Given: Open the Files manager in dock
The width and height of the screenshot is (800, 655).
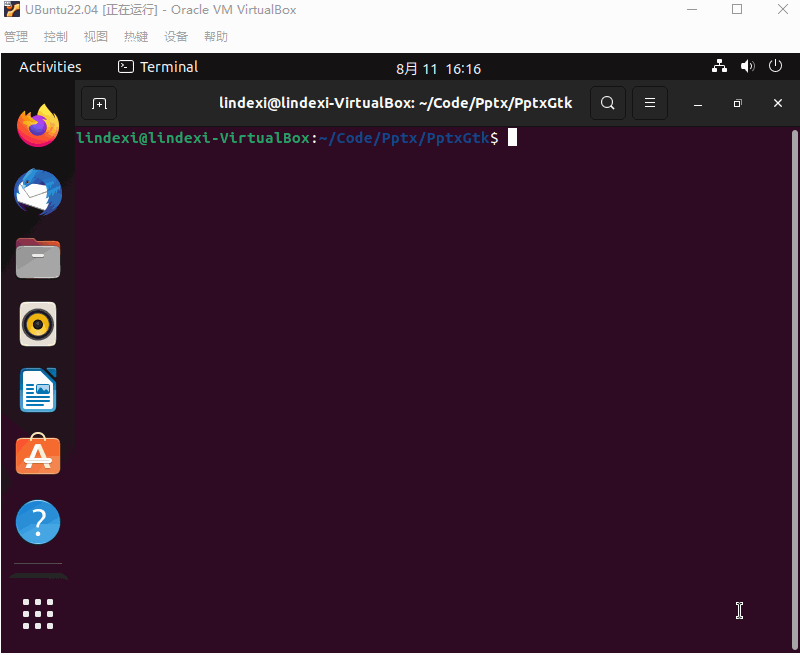Looking at the screenshot, I should pos(38,258).
